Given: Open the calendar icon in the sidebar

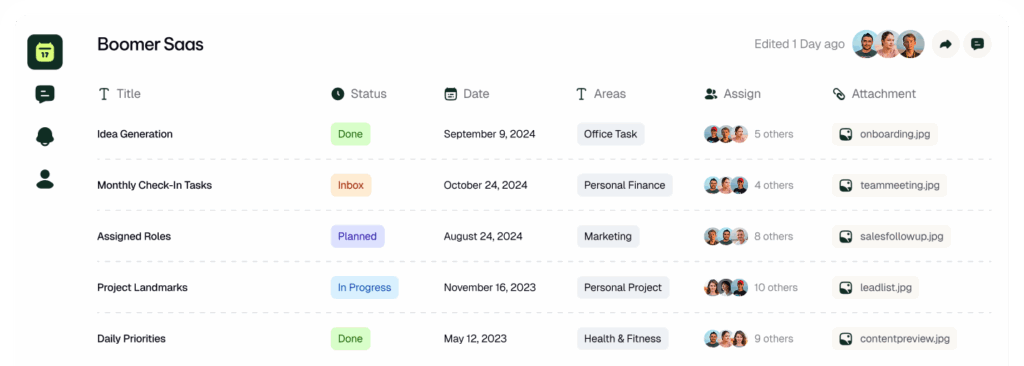Looking at the screenshot, I should click(44, 52).
